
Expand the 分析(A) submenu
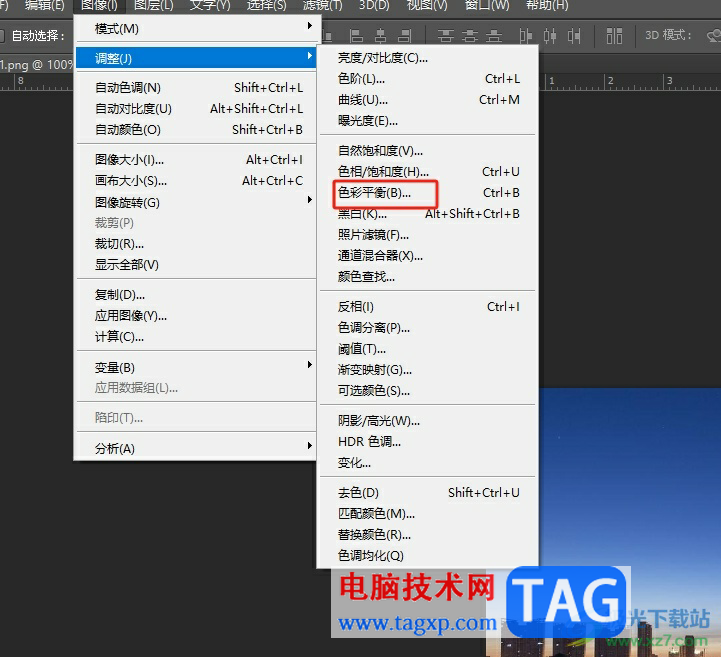click(x=196, y=448)
